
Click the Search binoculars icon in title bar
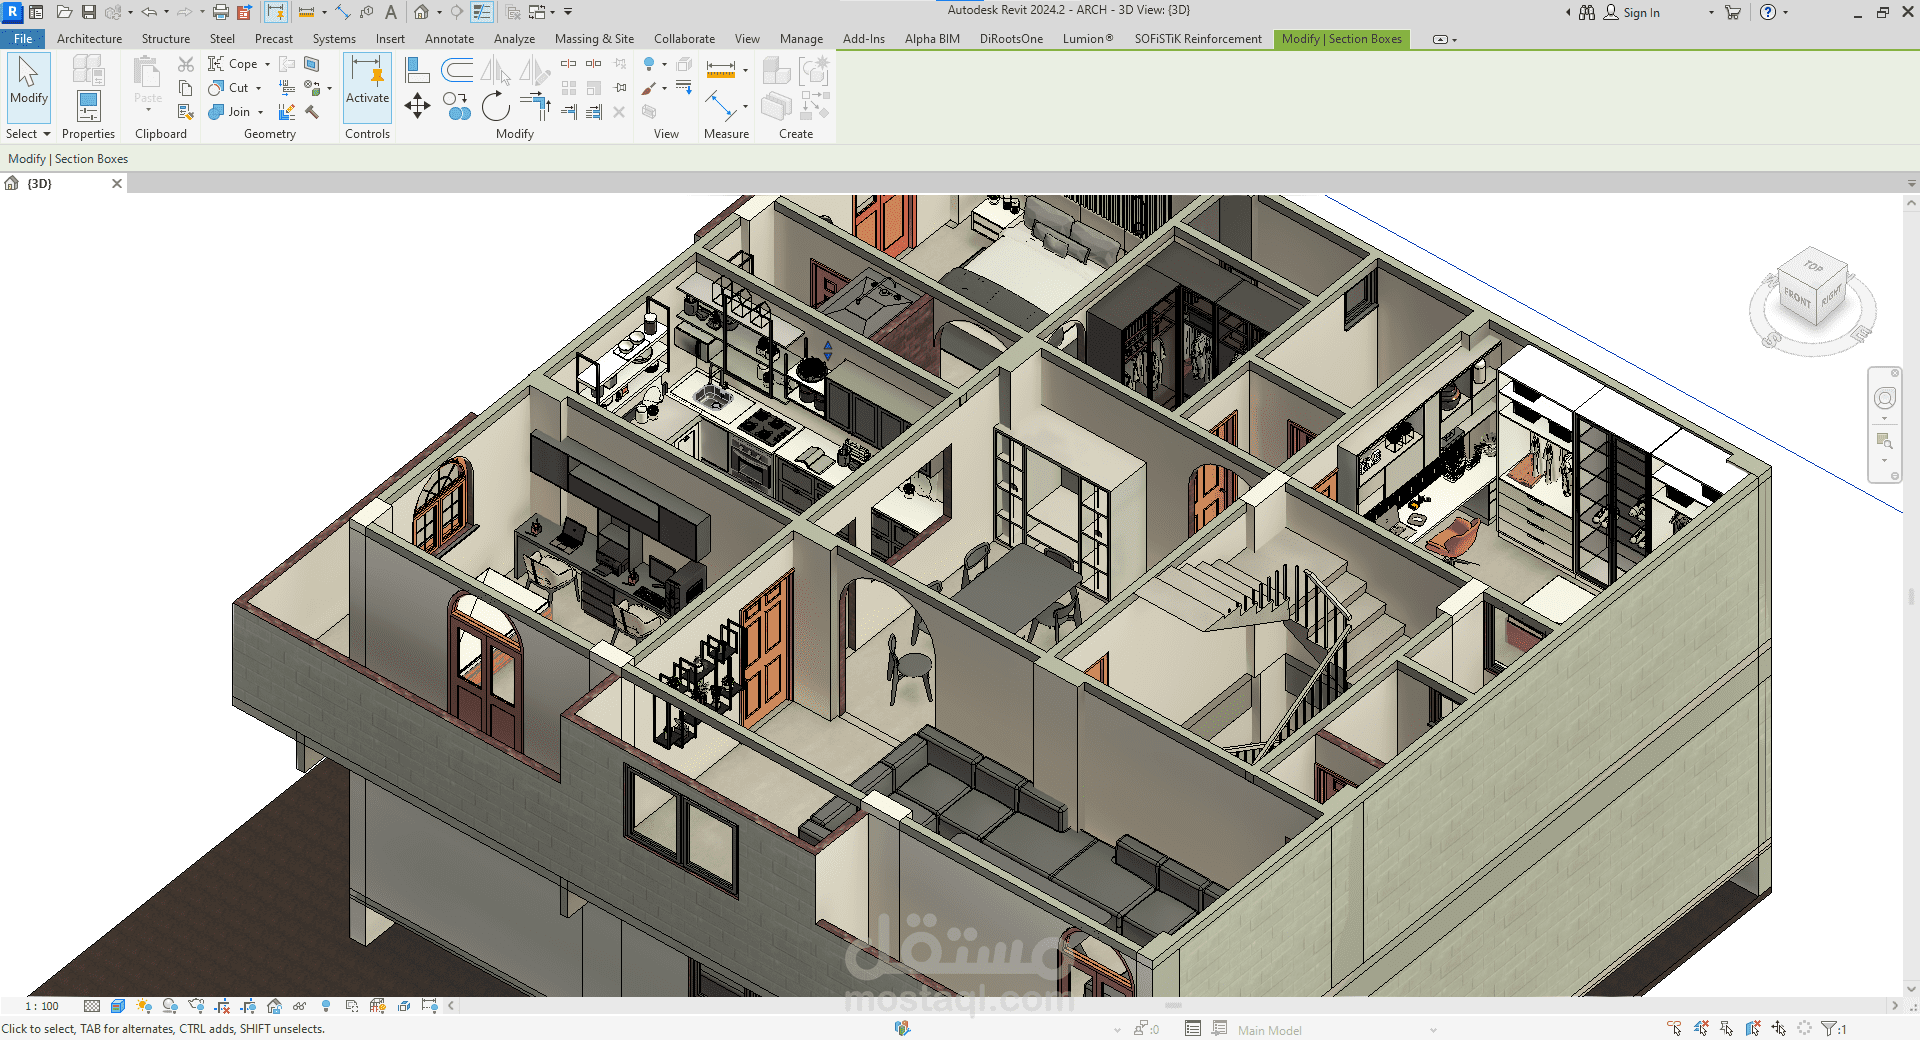pos(1587,12)
